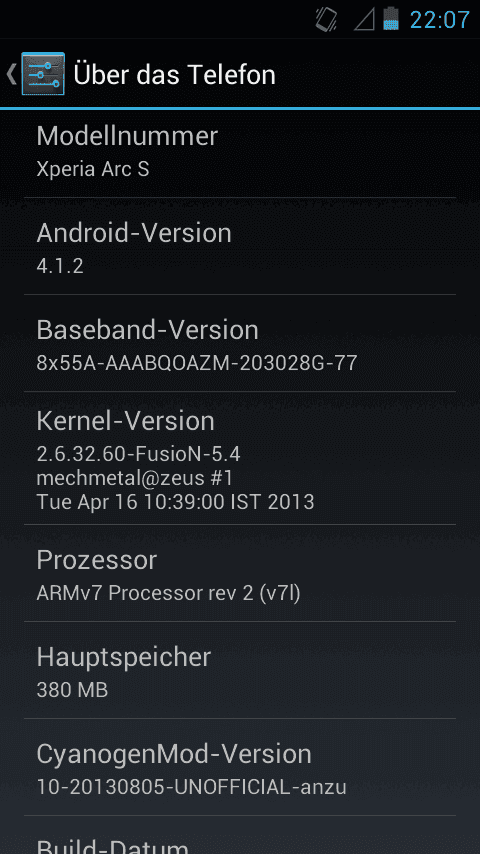The image size is (480, 854).
Task: Tap the mechmetal@zeus kernel build line
Action: coord(135,478)
